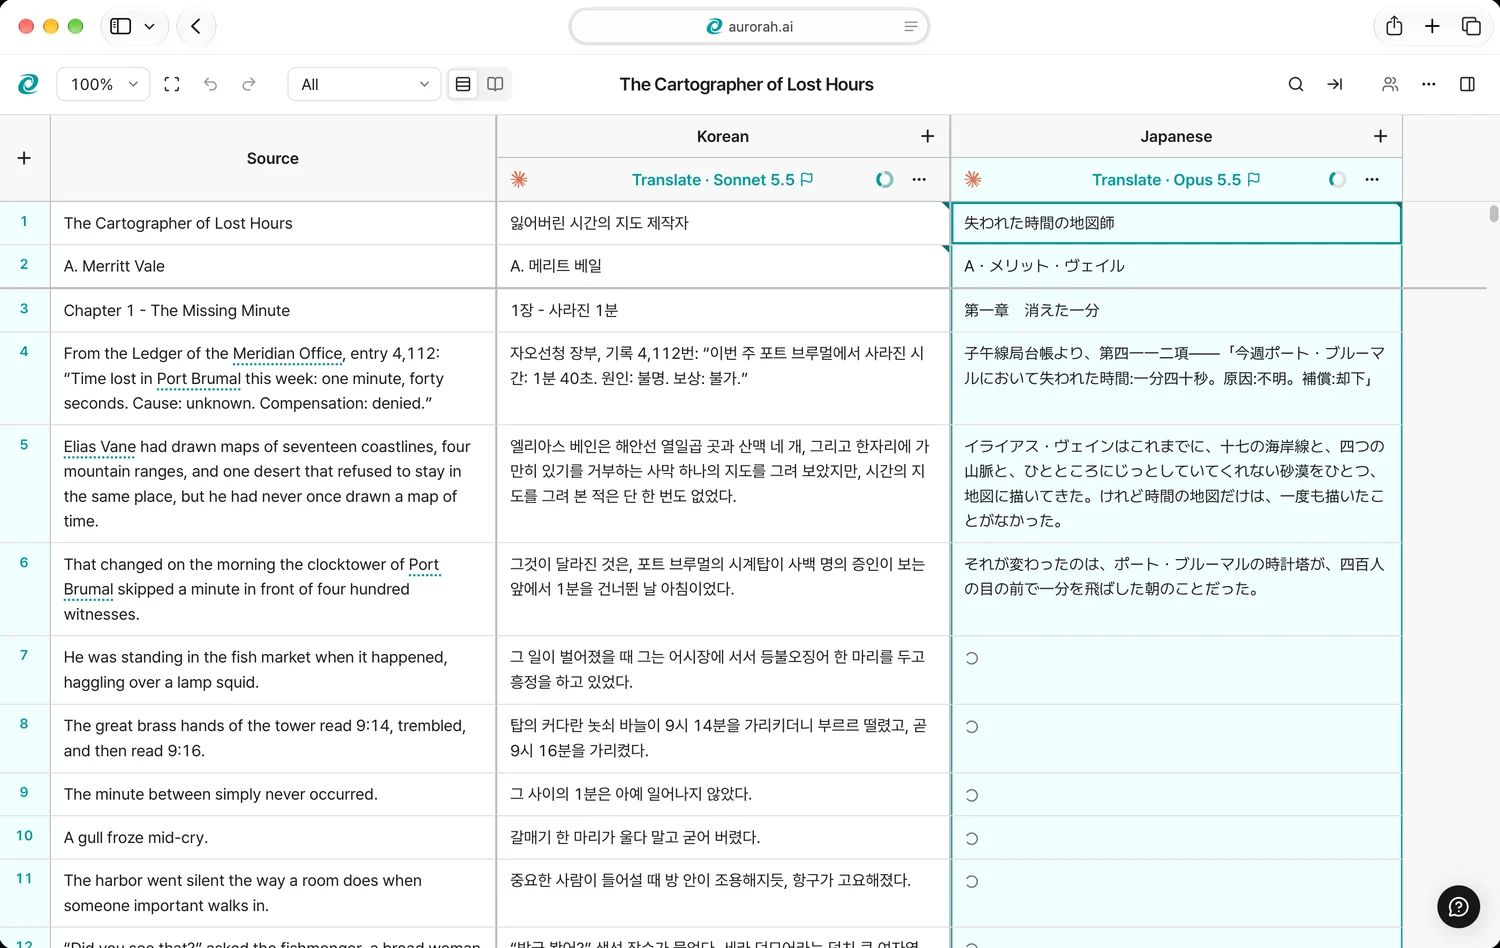Switch to row list view
The height and width of the screenshot is (948, 1500).
463,85
